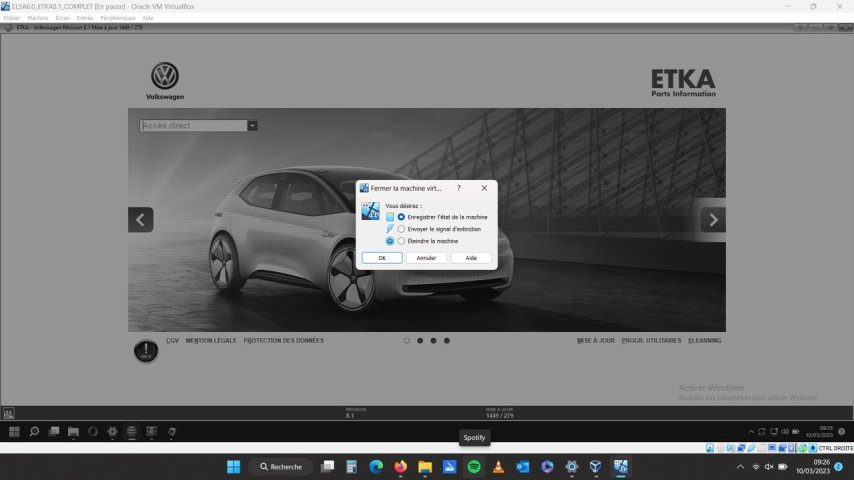Click the Volkswagen logo
Viewport: 854px width, 480px height.
coord(165,81)
